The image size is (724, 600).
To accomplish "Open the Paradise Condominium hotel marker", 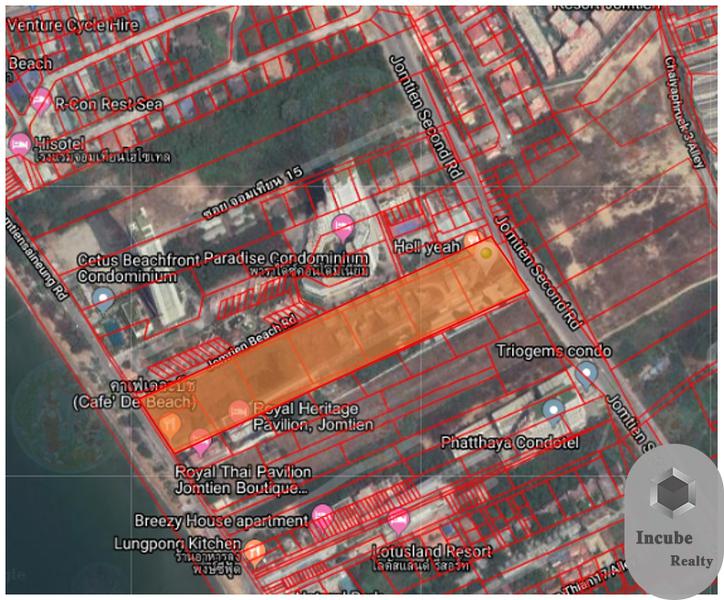I will (343, 225).
